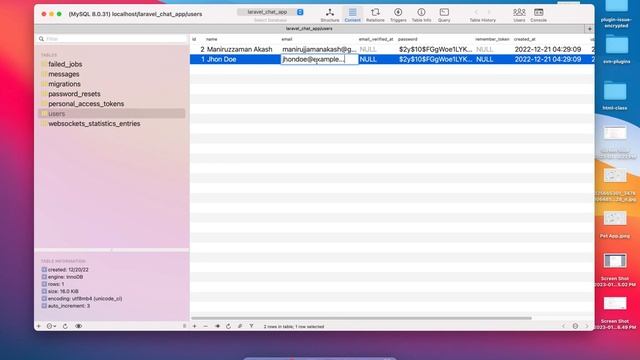Refresh the tables list
640x360 pixels.
pyautogui.click(x=65, y=326)
